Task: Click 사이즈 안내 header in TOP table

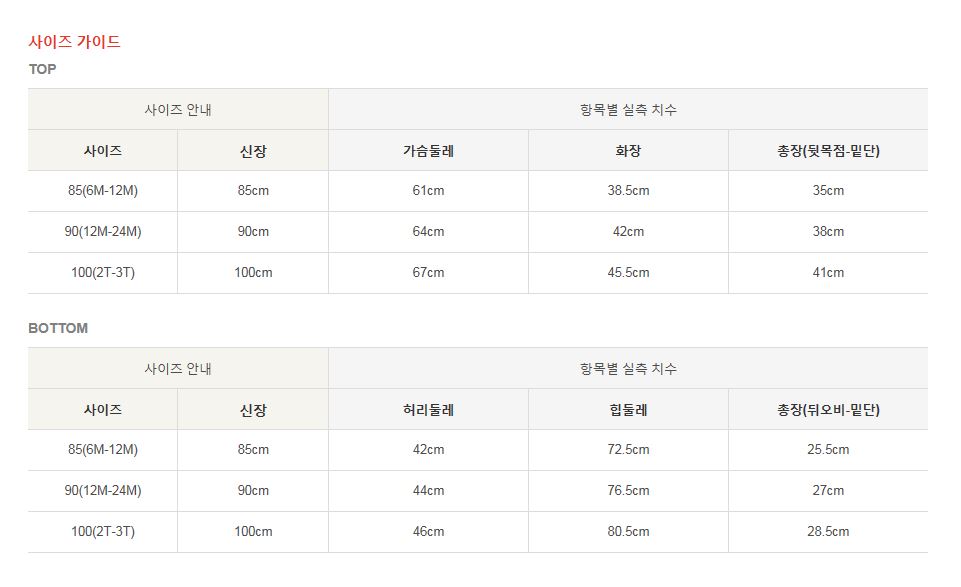Action: (x=178, y=110)
